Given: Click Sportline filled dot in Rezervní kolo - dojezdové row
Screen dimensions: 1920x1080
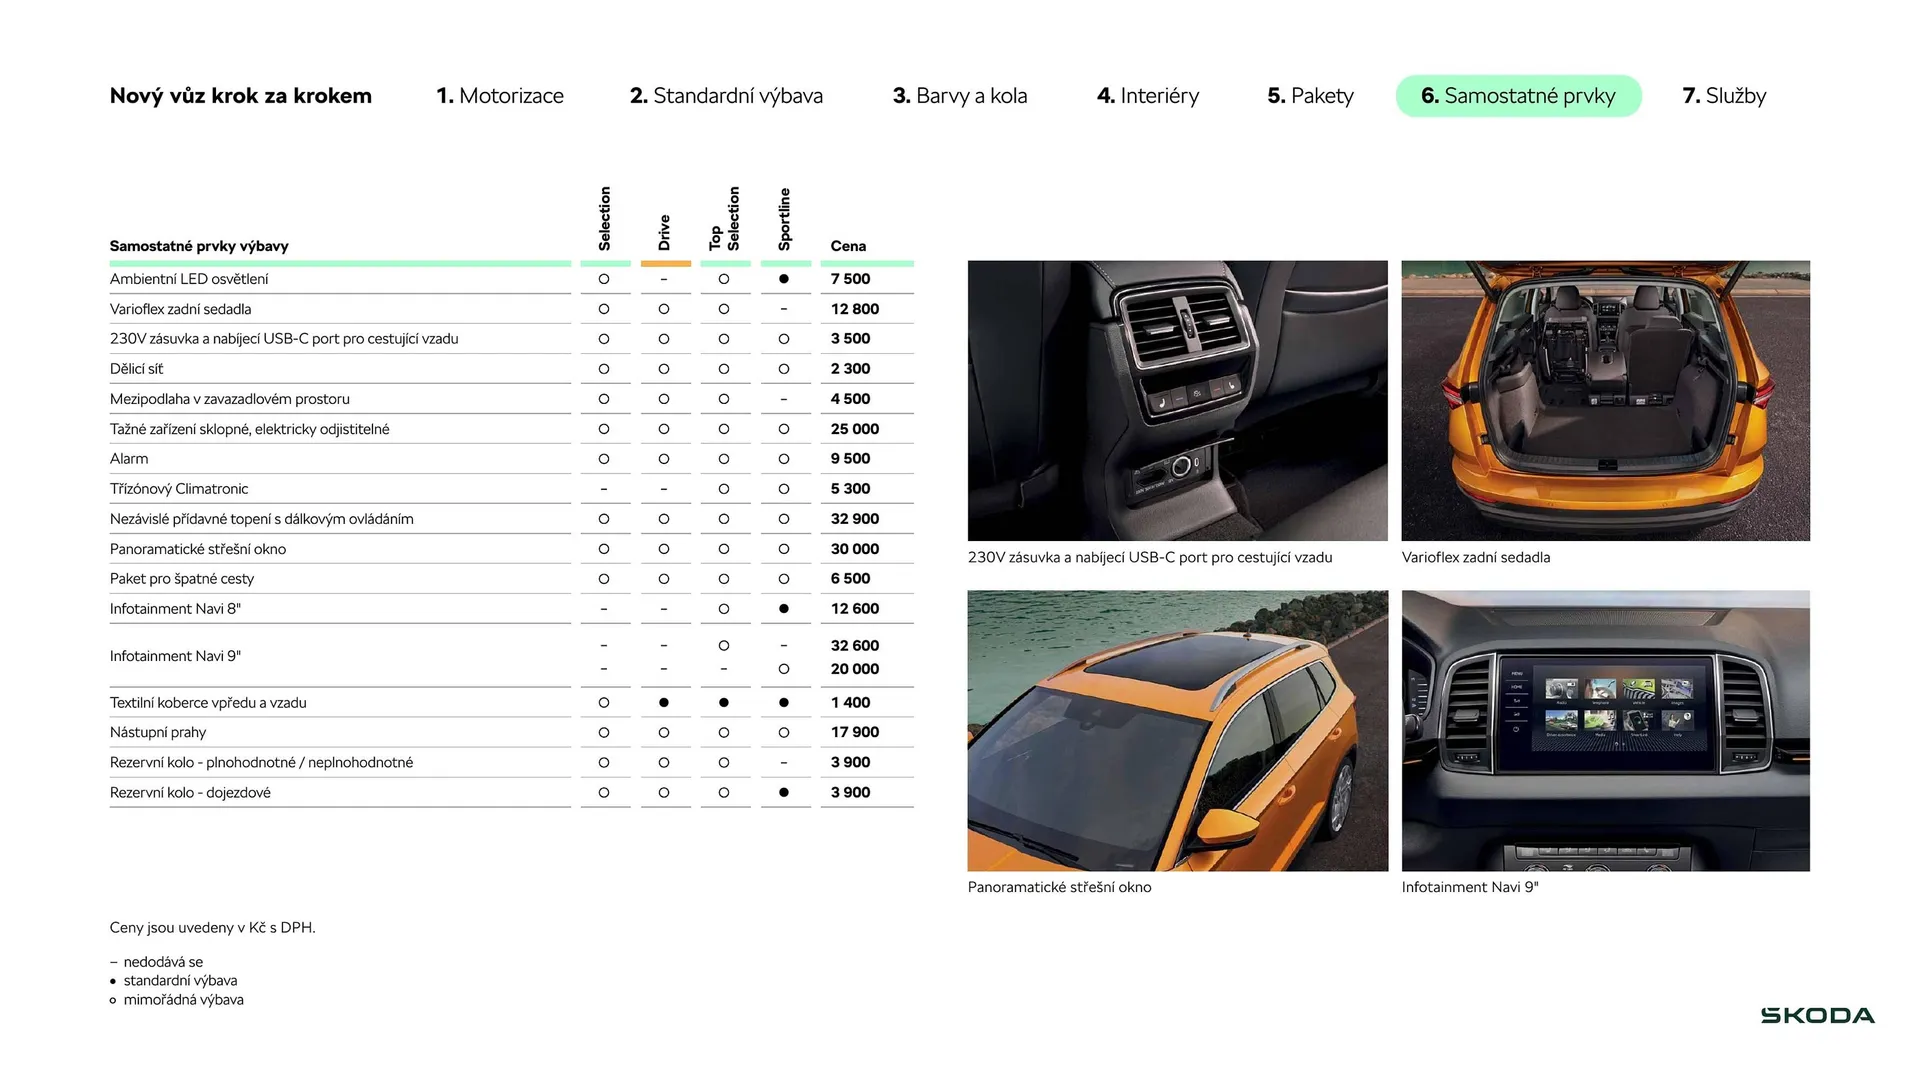Looking at the screenshot, I should [x=784, y=793].
